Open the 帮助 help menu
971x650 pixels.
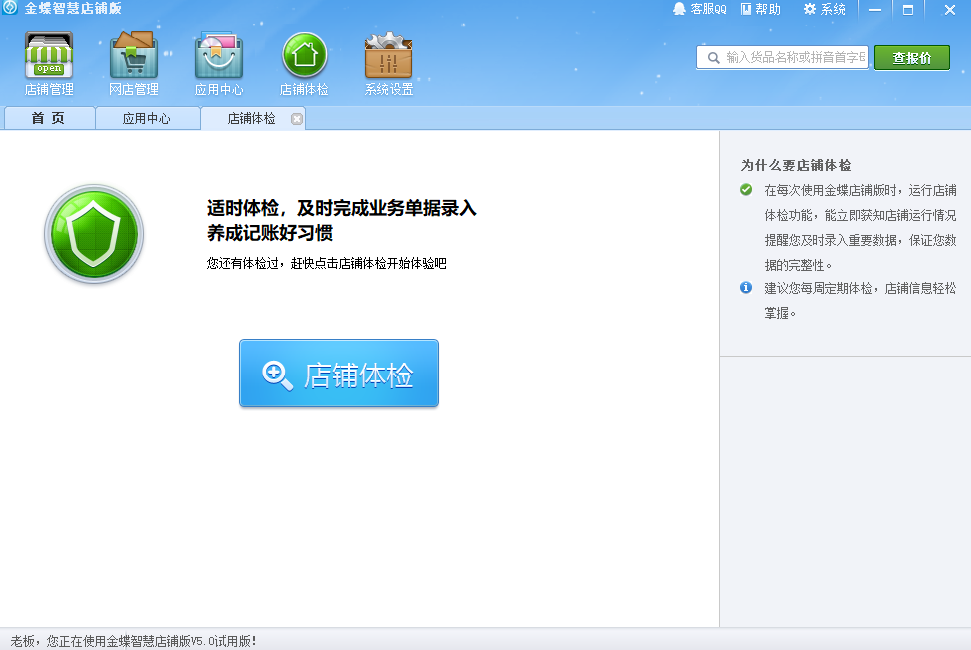pyautogui.click(x=761, y=9)
